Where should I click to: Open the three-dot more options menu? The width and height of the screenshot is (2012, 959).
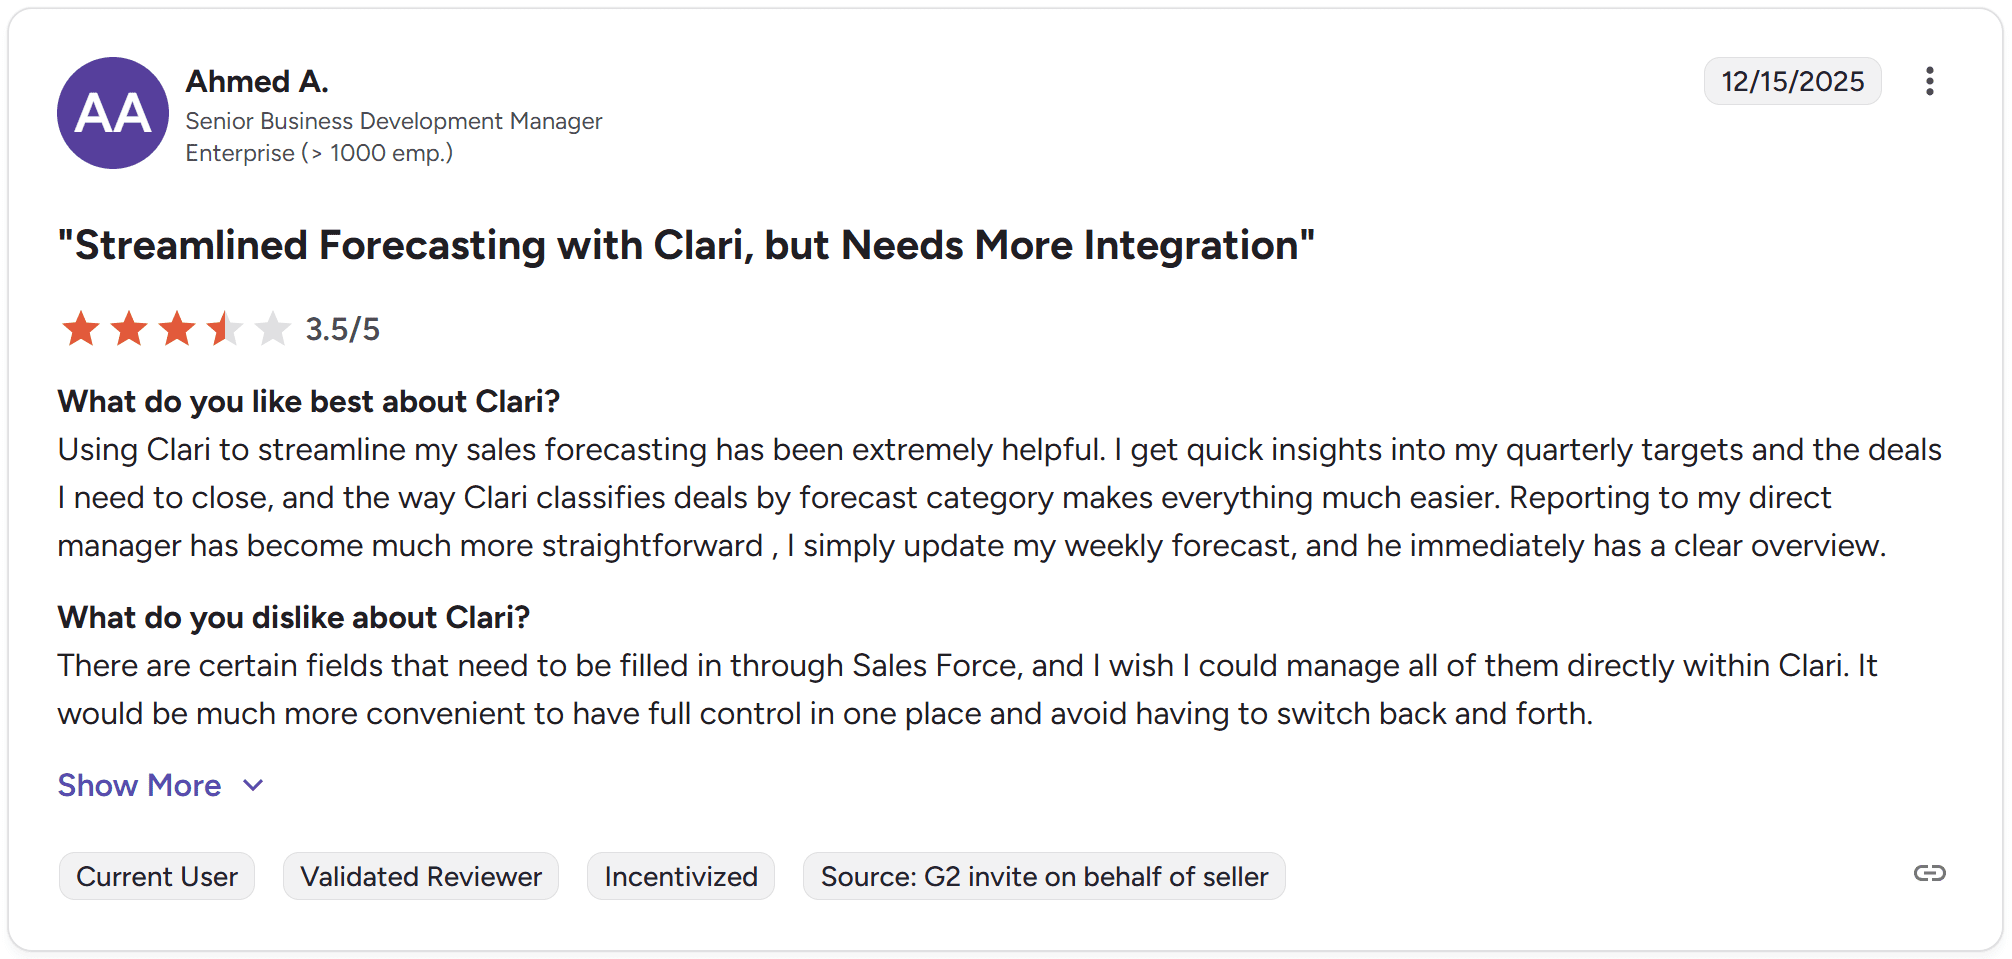click(x=1929, y=81)
